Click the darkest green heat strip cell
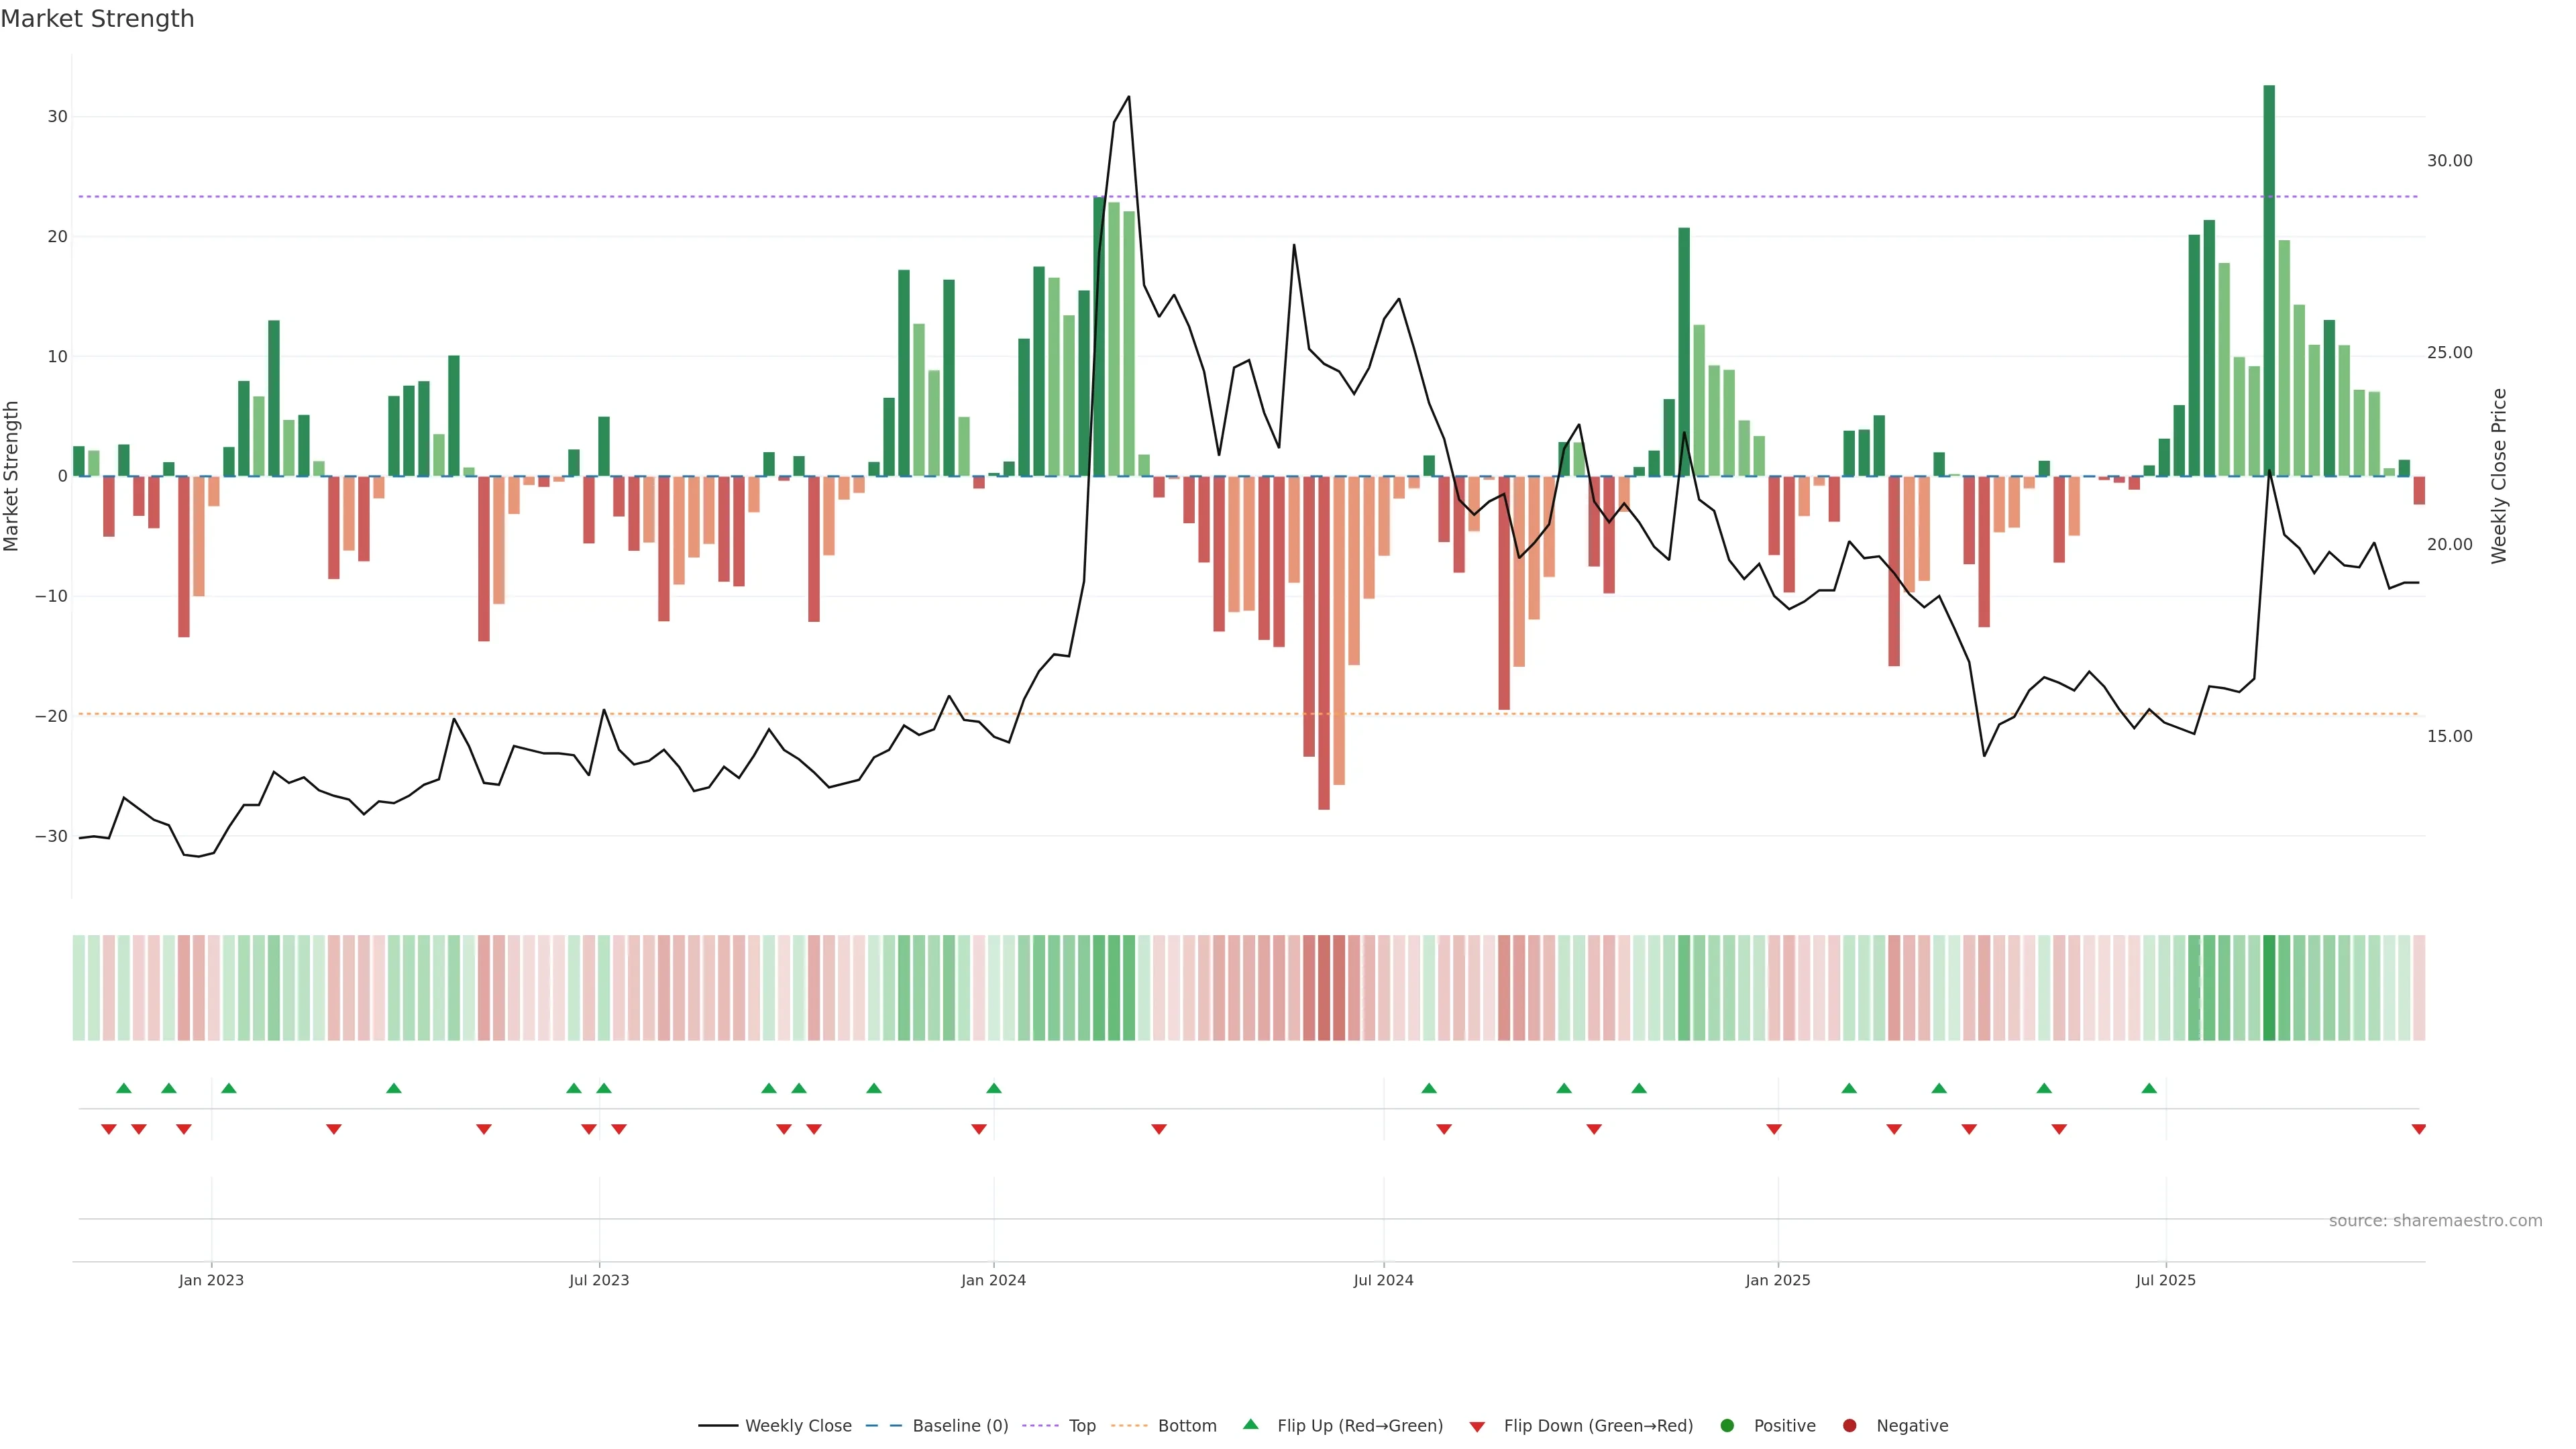This screenshot has height=1449, width=2576. coord(2269,987)
